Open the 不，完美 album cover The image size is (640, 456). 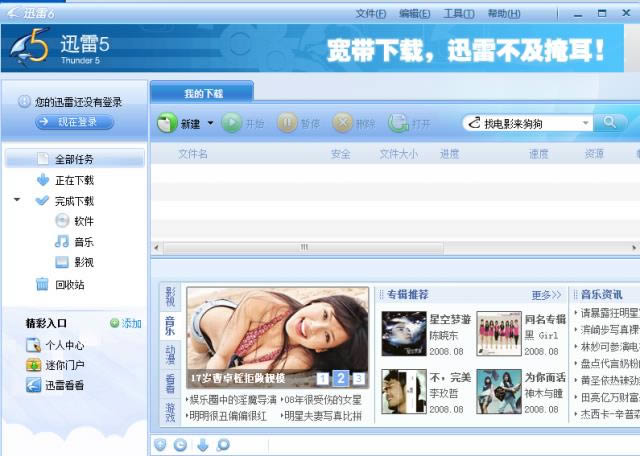(x=404, y=391)
